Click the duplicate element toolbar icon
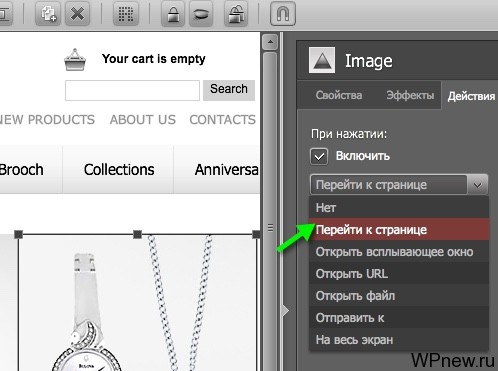Image resolution: width=498 pixels, height=371 pixels. [48, 14]
